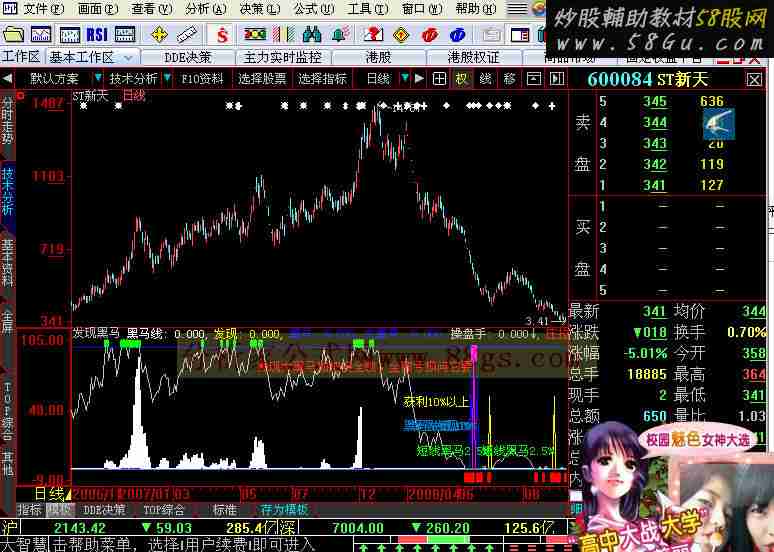Click the window layout panel icon
This screenshot has height=552, width=774.
[x=520, y=35]
